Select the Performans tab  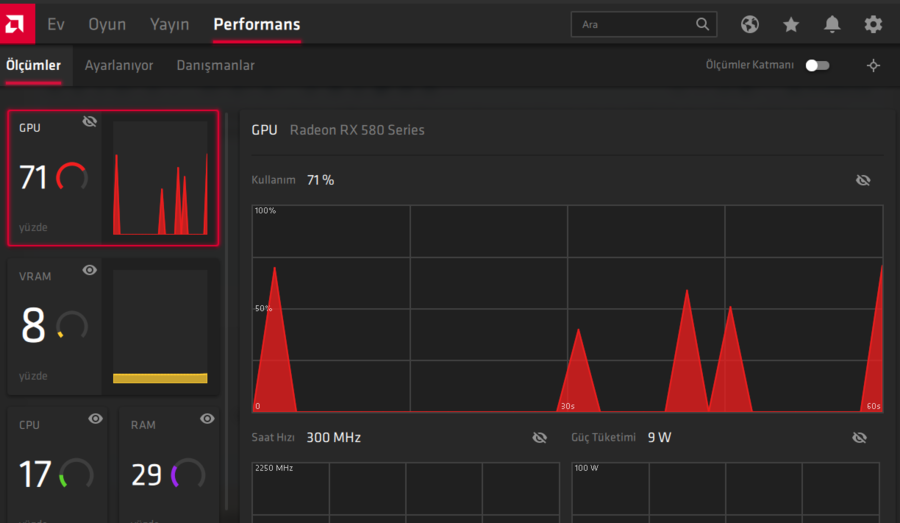(x=257, y=24)
